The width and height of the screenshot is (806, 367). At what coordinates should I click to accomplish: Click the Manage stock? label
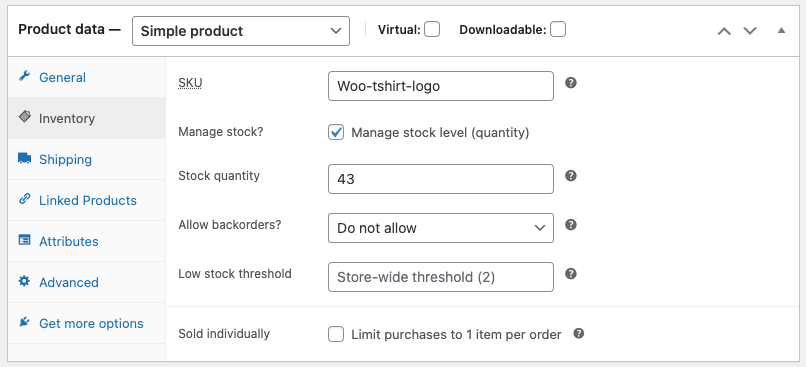(221, 132)
